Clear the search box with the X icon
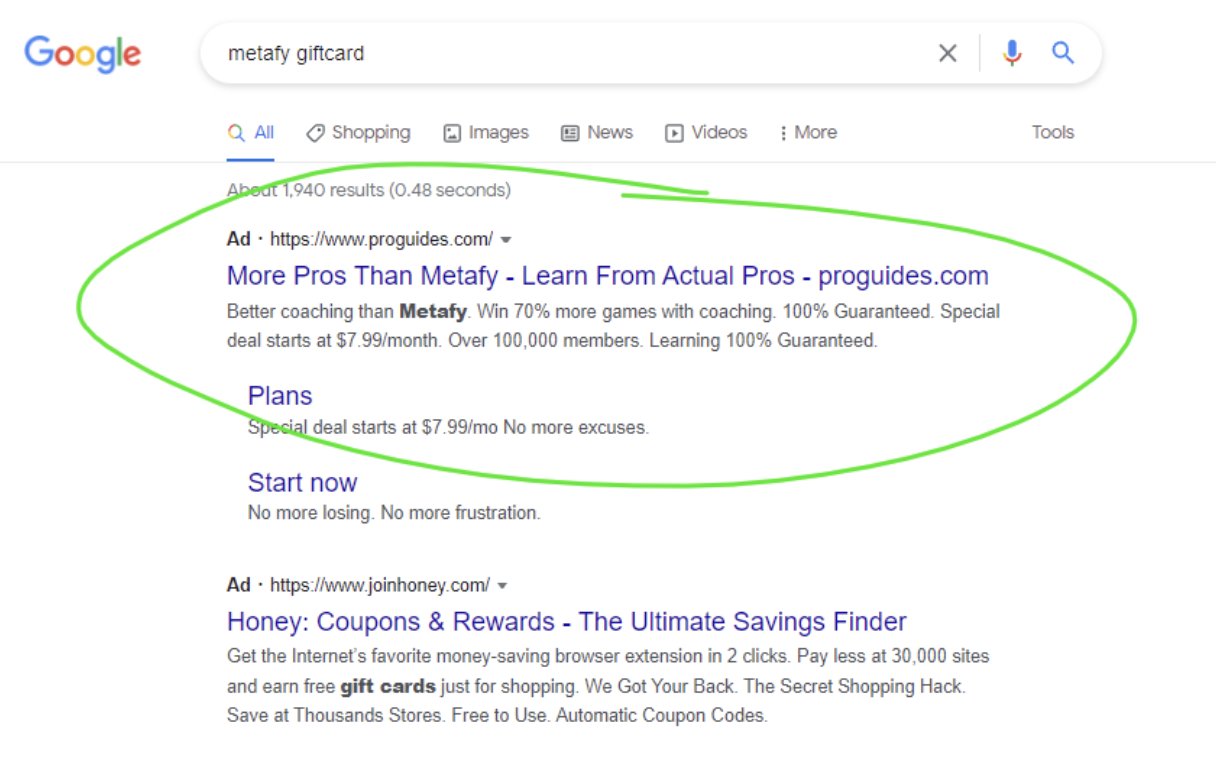The height and width of the screenshot is (760, 1216). click(948, 53)
